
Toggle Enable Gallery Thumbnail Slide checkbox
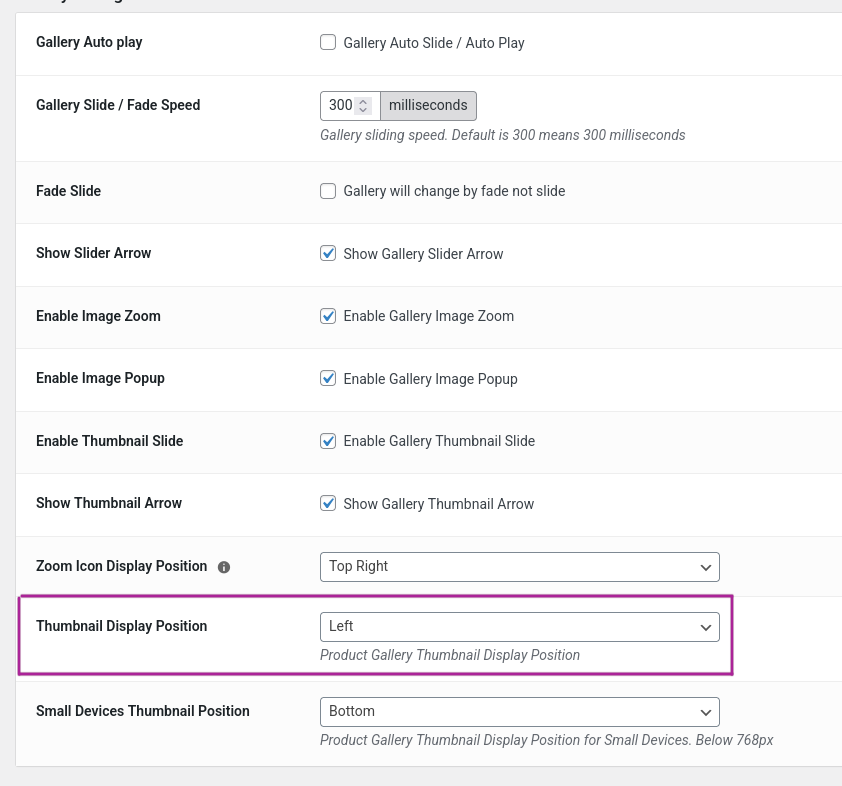328,441
